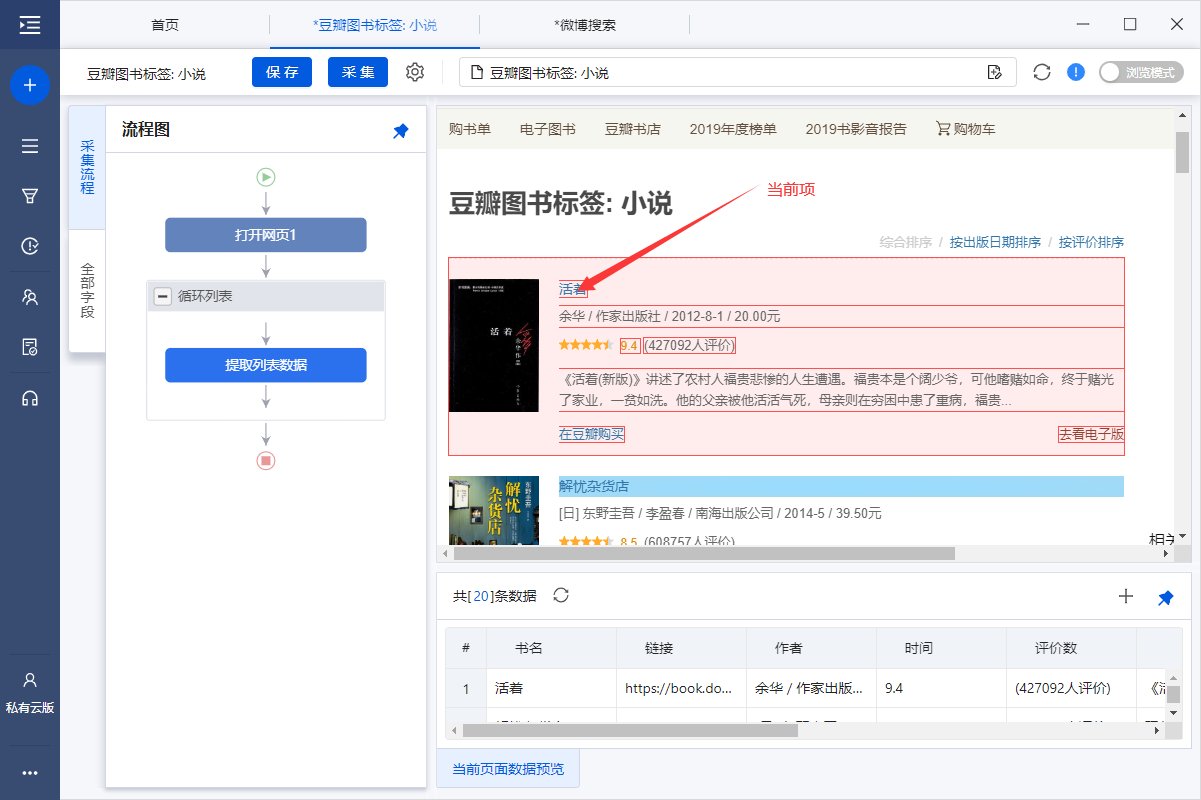Click the https://book.do... link cell
1201x800 pixels.
[x=681, y=688]
